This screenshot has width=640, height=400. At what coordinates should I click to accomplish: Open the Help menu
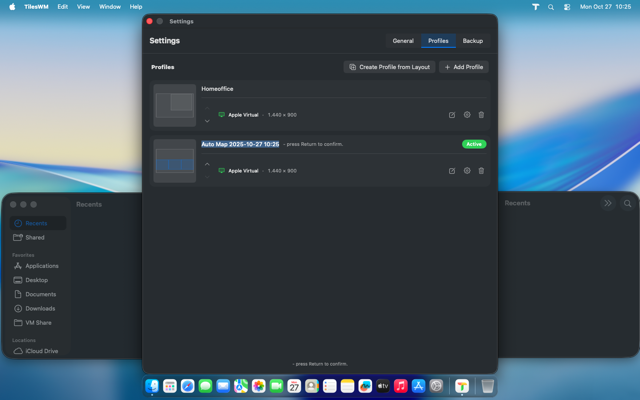(x=136, y=7)
